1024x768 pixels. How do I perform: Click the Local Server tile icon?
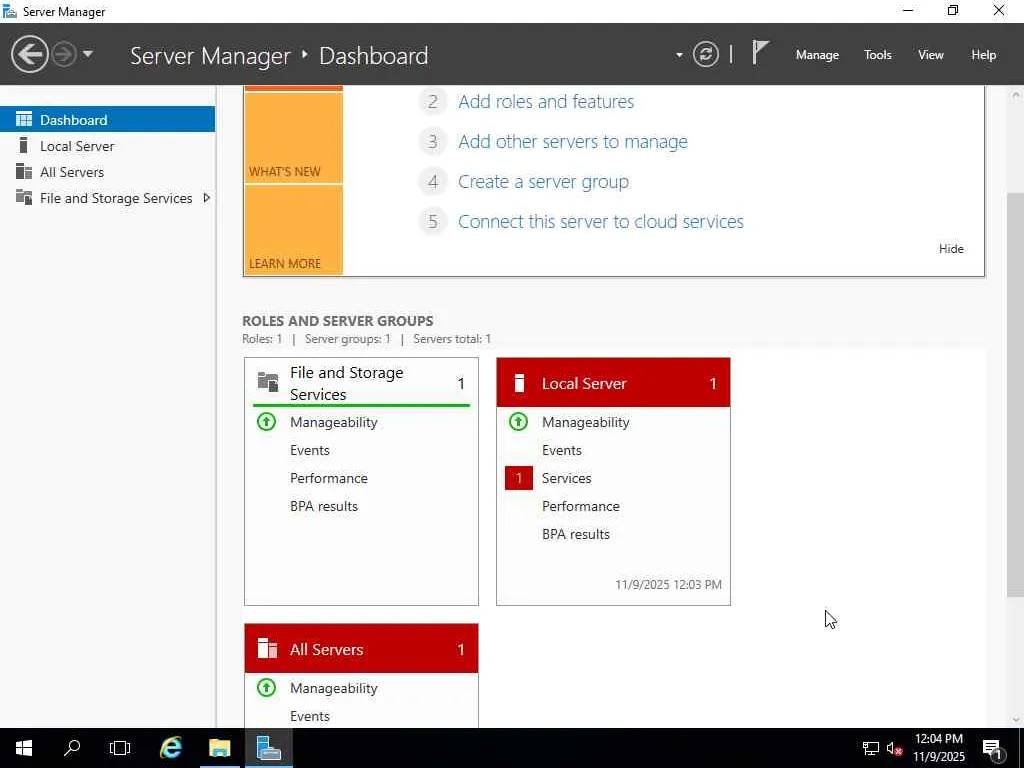tap(519, 383)
